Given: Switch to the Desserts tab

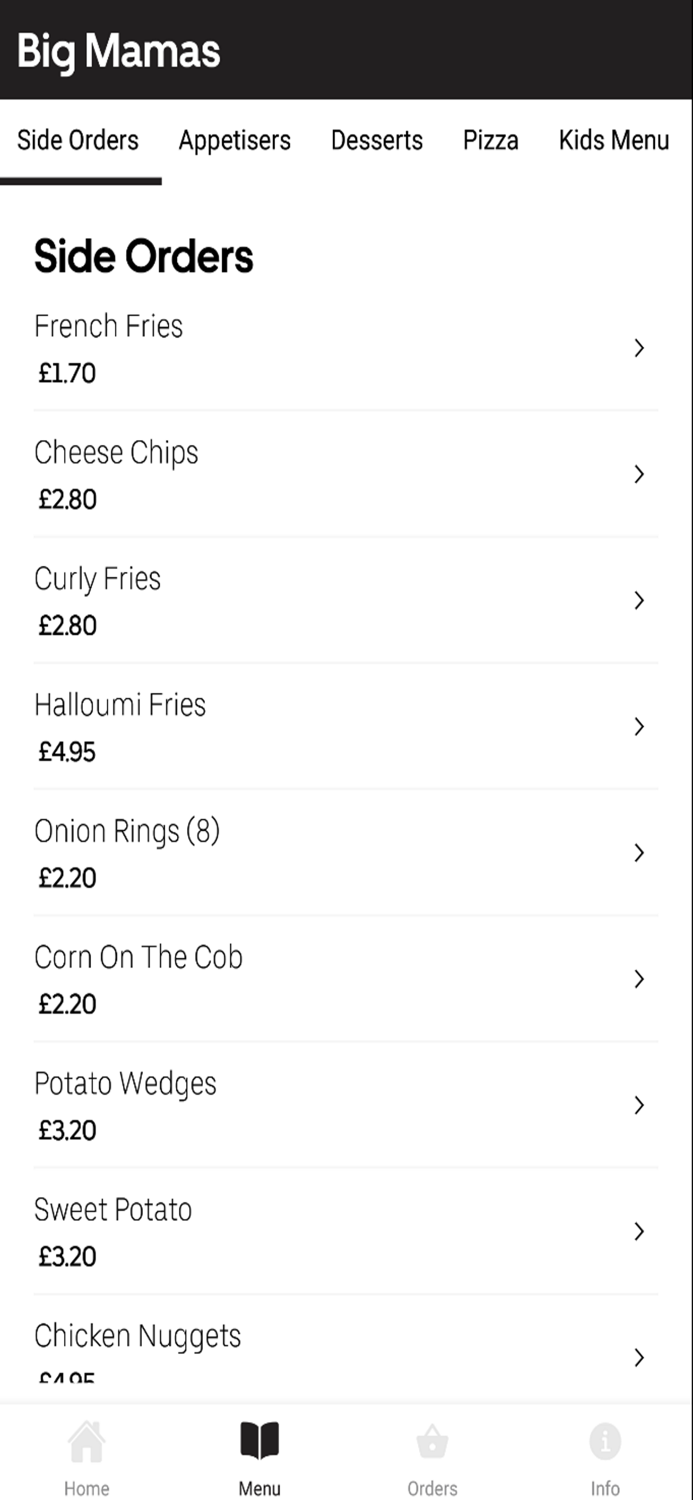Looking at the screenshot, I should click(377, 141).
